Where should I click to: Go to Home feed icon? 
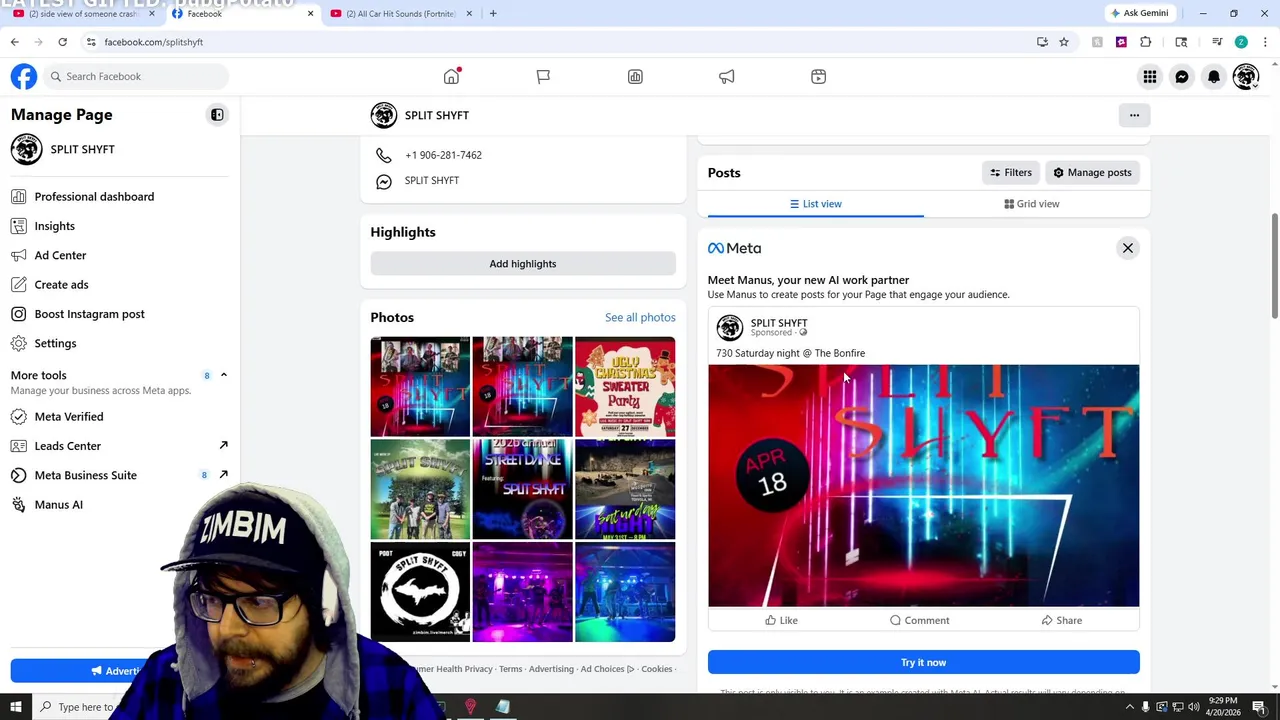tap(452, 76)
